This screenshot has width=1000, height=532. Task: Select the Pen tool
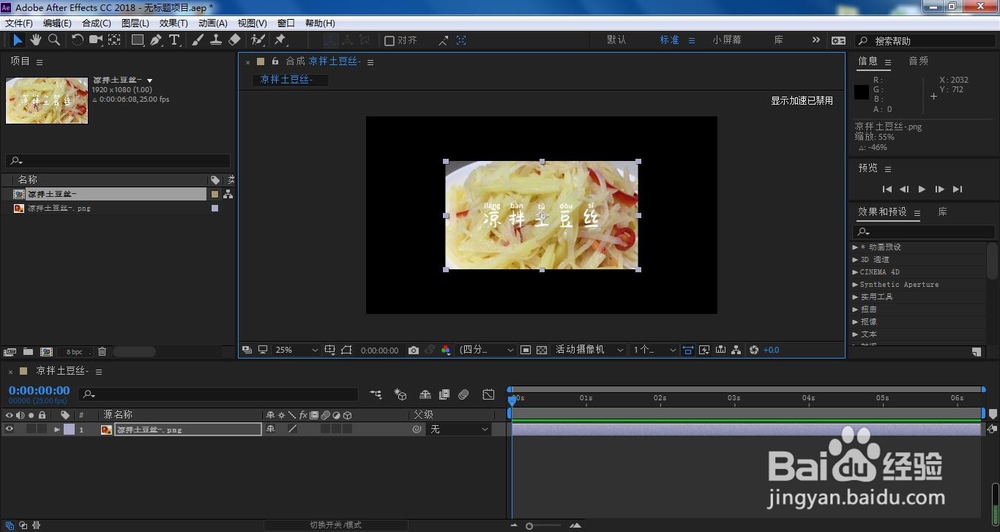156,40
